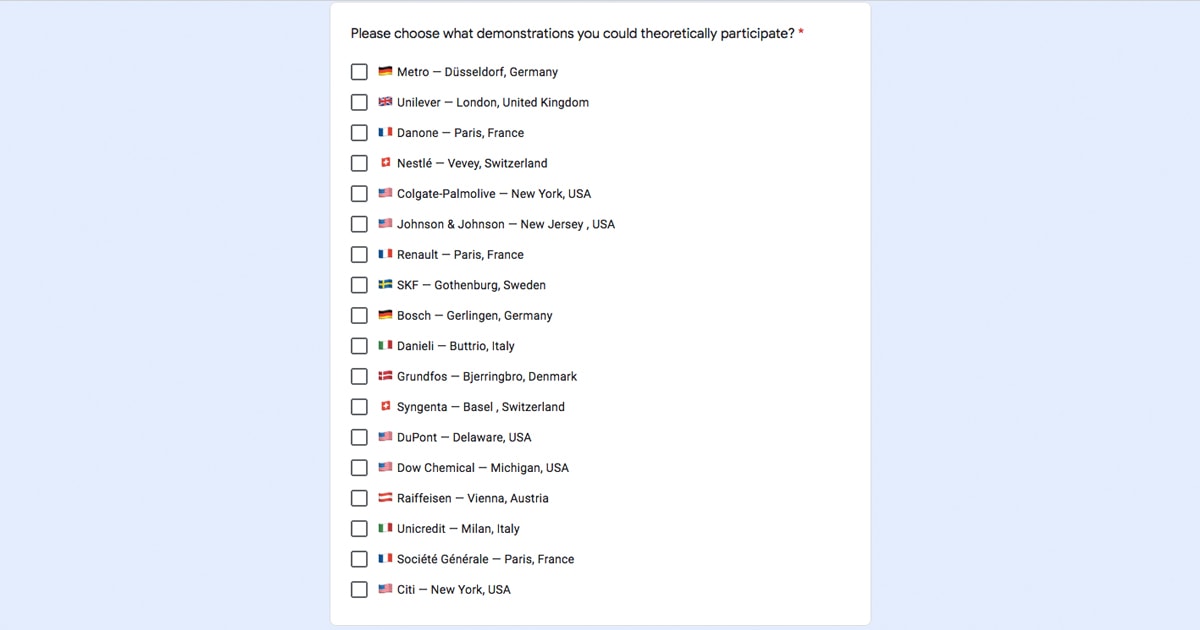Tick the Syngenta — Basel, Switzerland checkbox
The height and width of the screenshot is (630, 1200).
pyautogui.click(x=359, y=407)
